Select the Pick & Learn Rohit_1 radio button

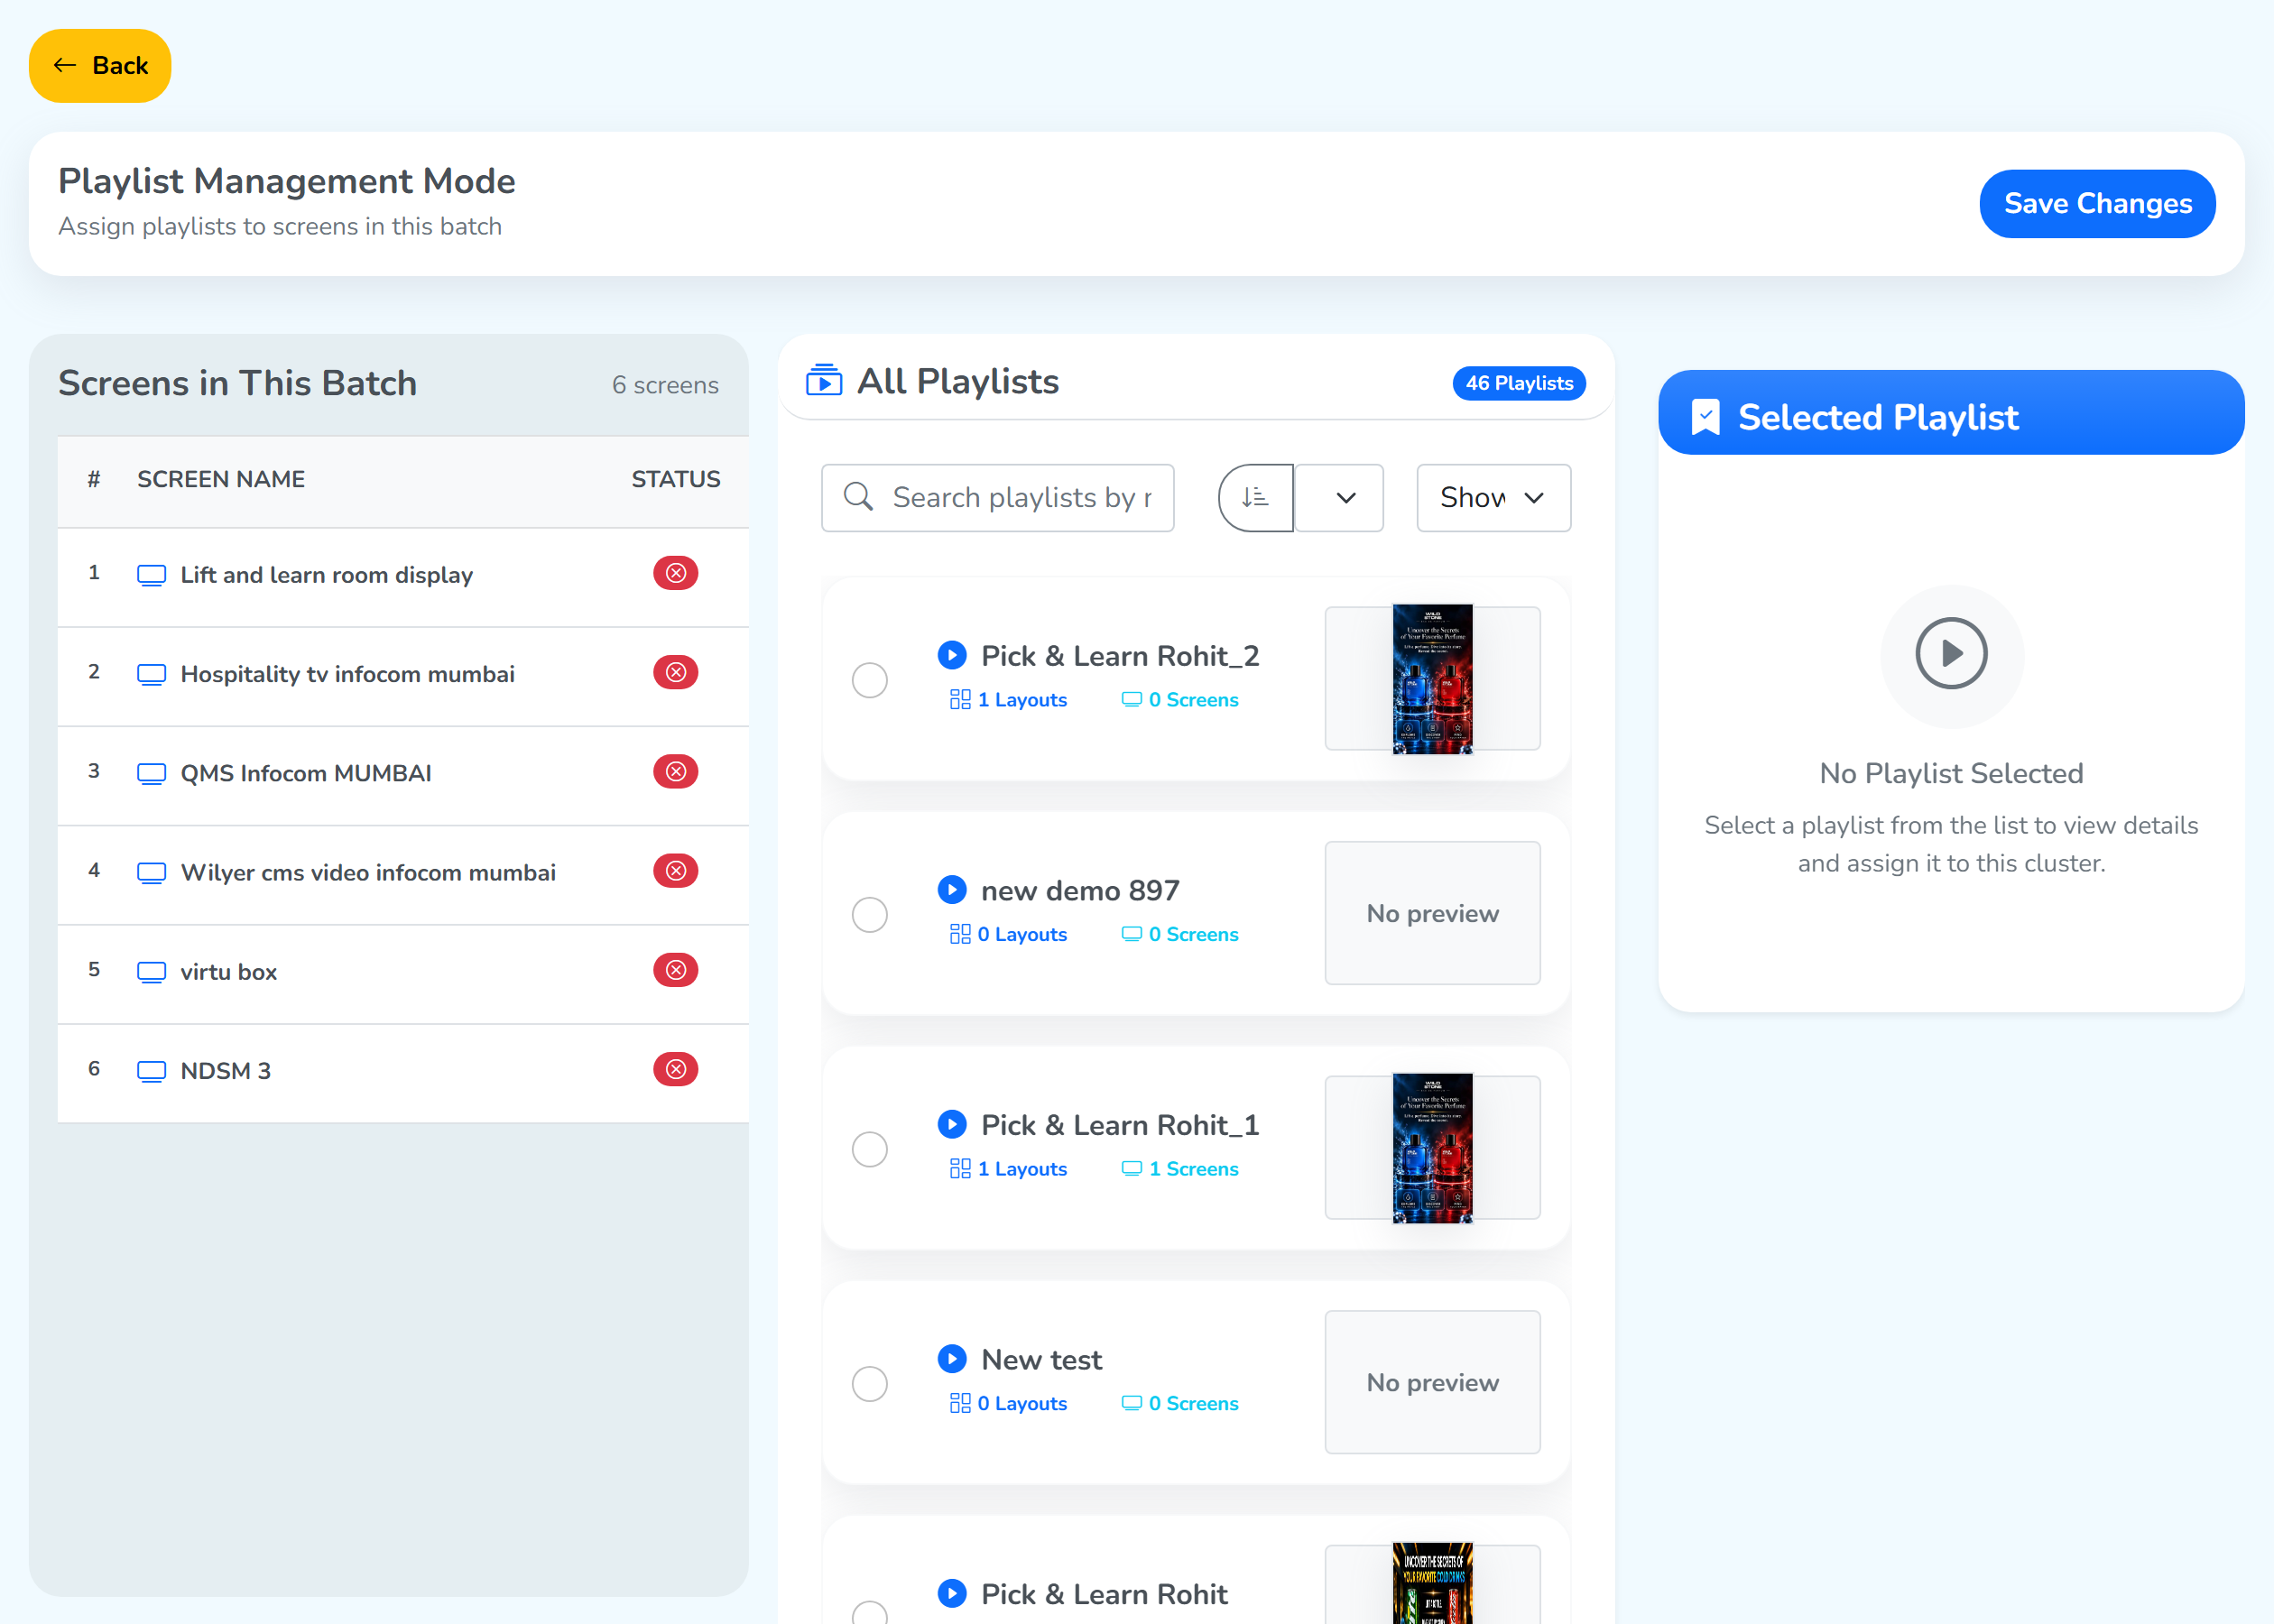coord(869,1149)
